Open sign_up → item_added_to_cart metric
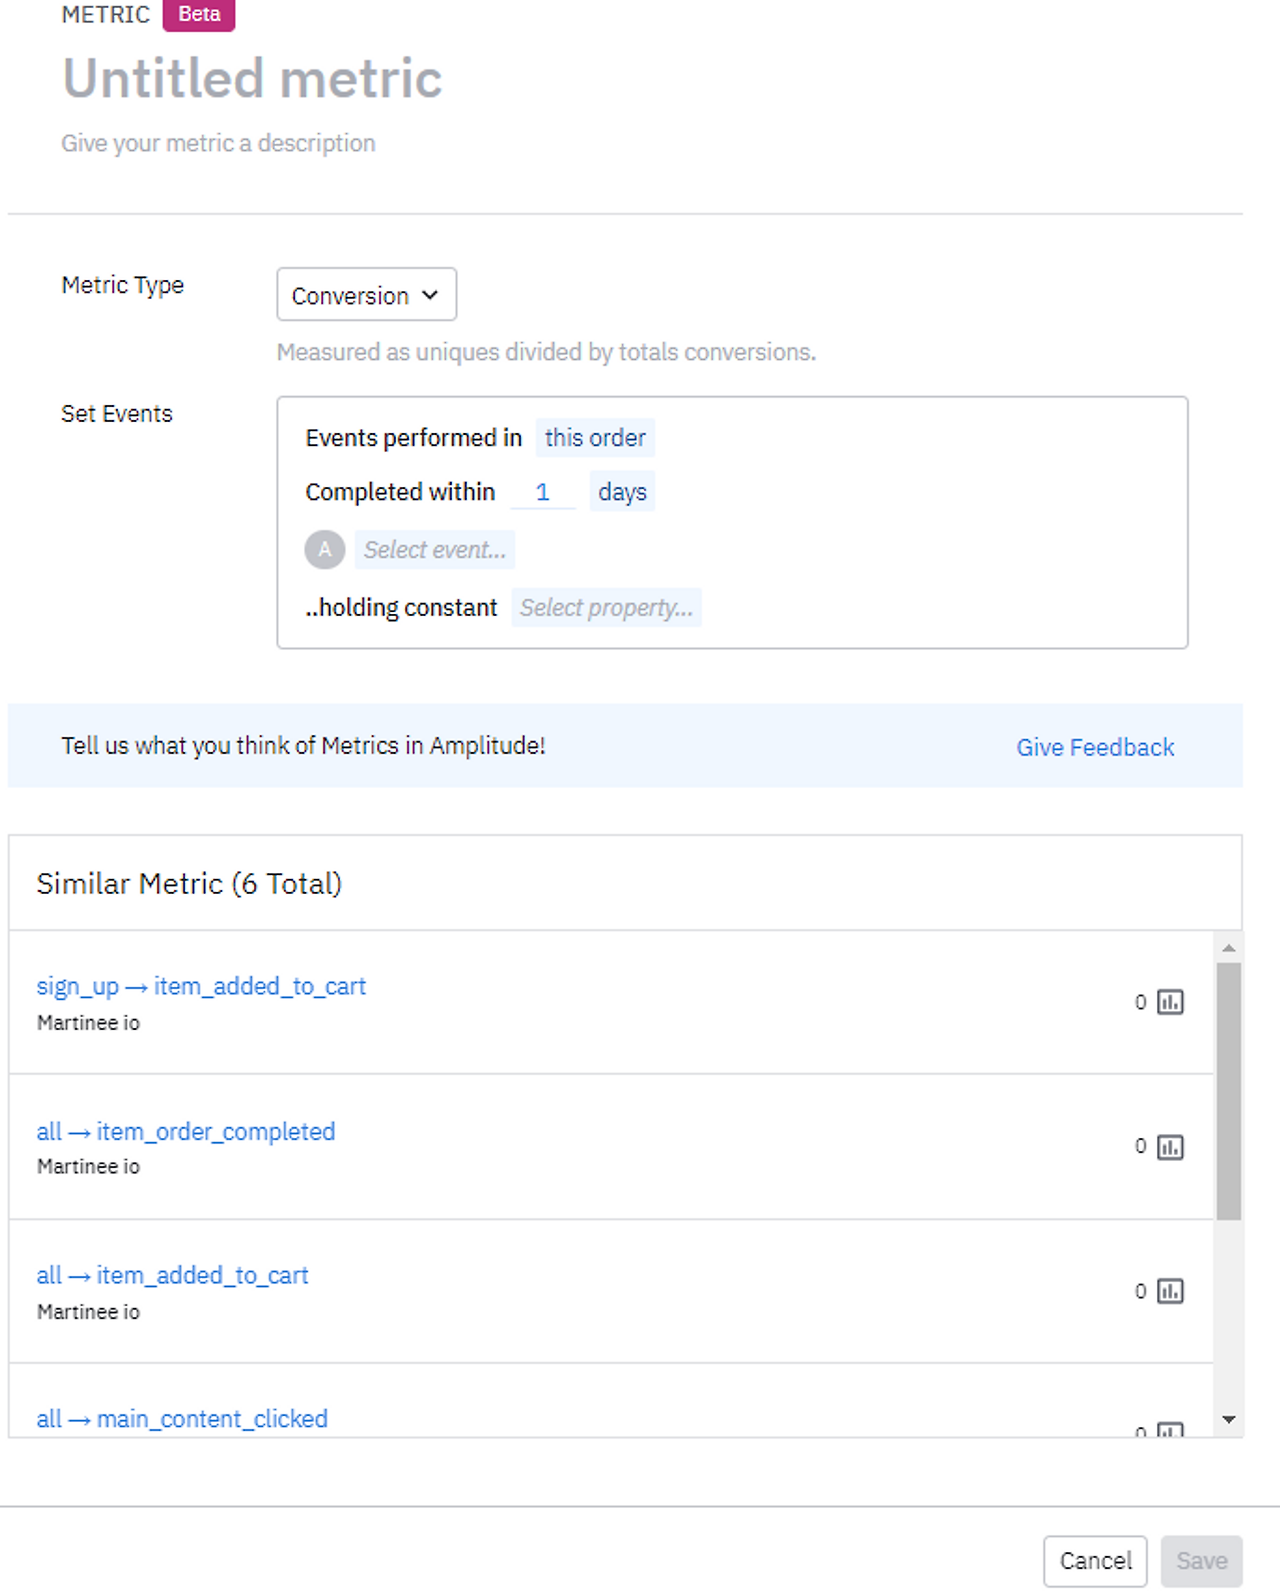The height and width of the screenshot is (1595, 1280). click(x=201, y=987)
